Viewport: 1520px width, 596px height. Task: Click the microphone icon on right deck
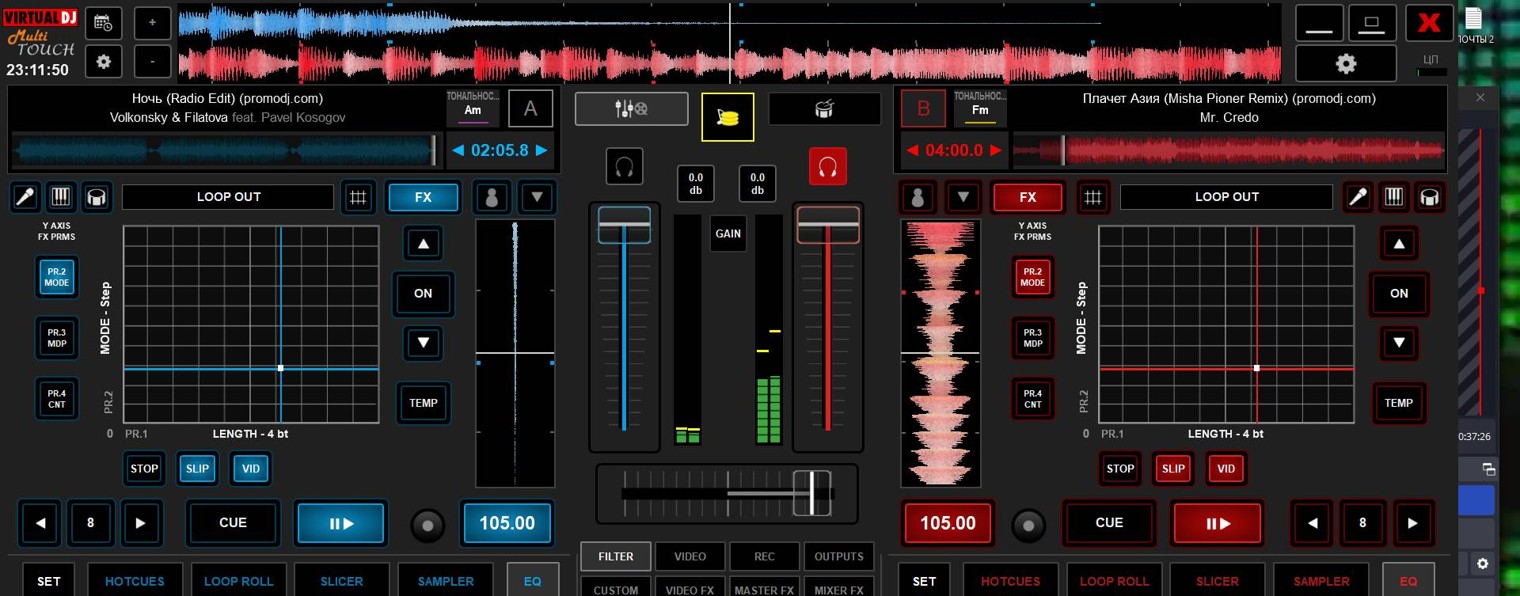point(1358,196)
